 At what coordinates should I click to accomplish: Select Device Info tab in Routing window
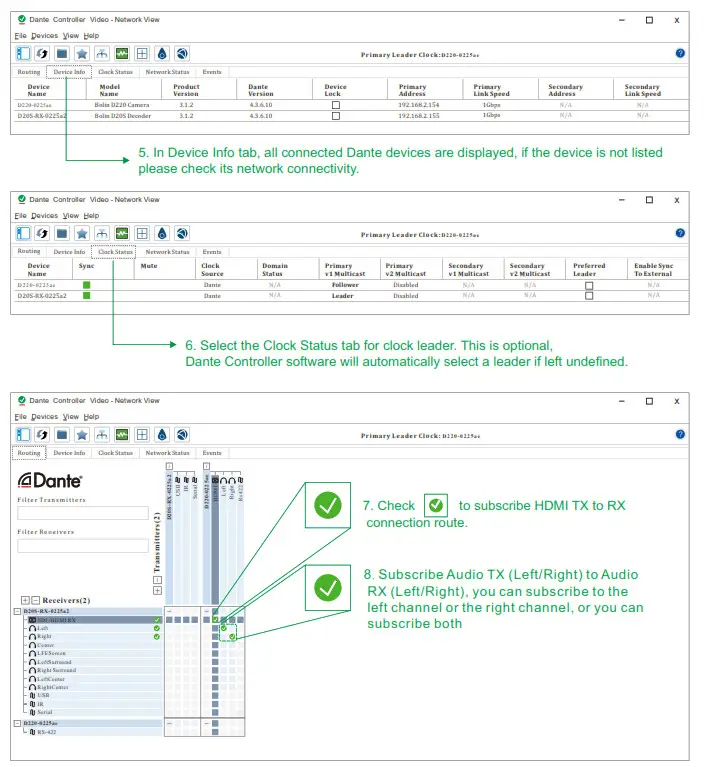click(69, 453)
